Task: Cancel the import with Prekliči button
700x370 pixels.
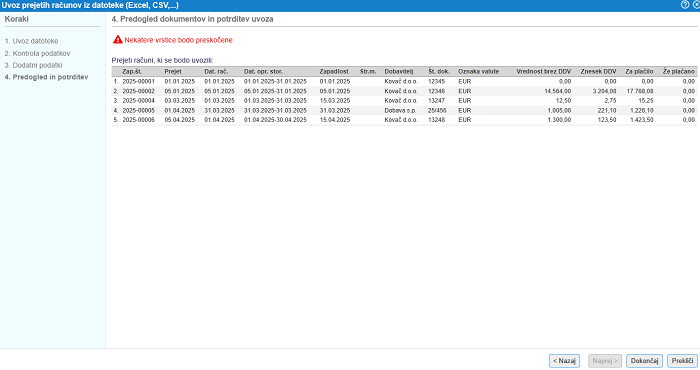Action: [x=682, y=361]
